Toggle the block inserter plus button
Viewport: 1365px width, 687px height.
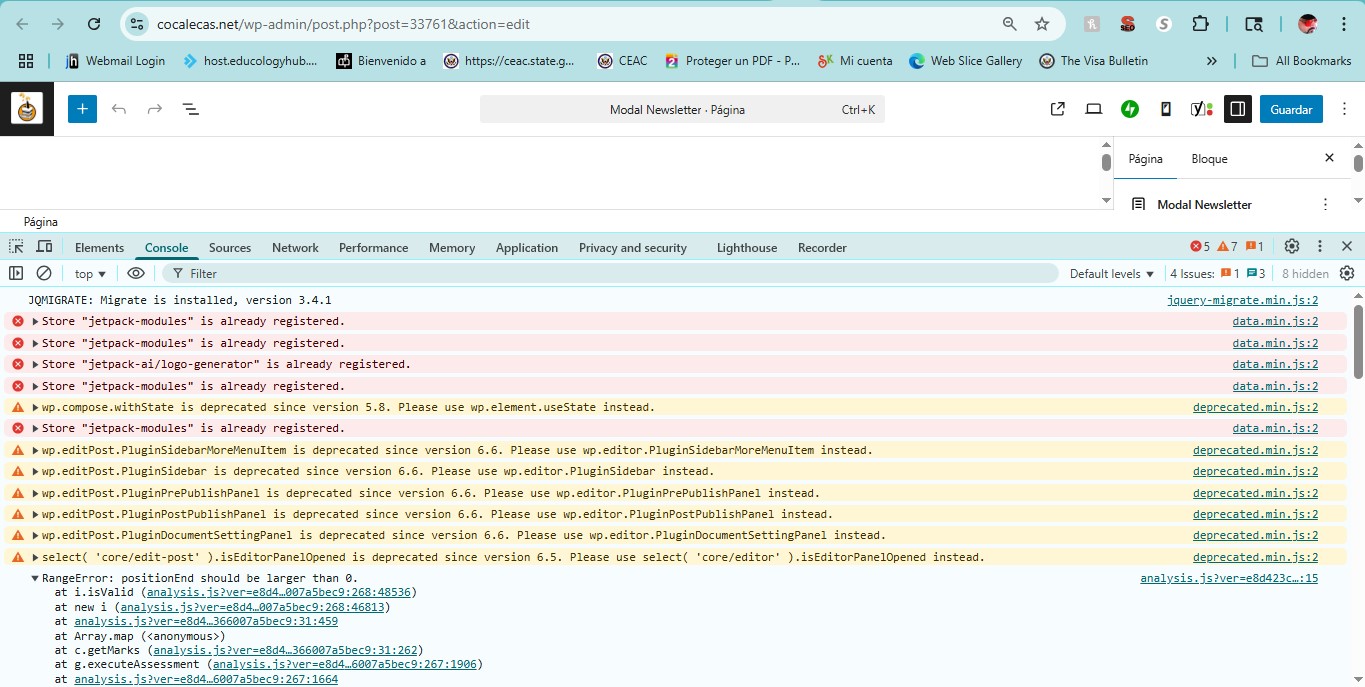[82, 109]
